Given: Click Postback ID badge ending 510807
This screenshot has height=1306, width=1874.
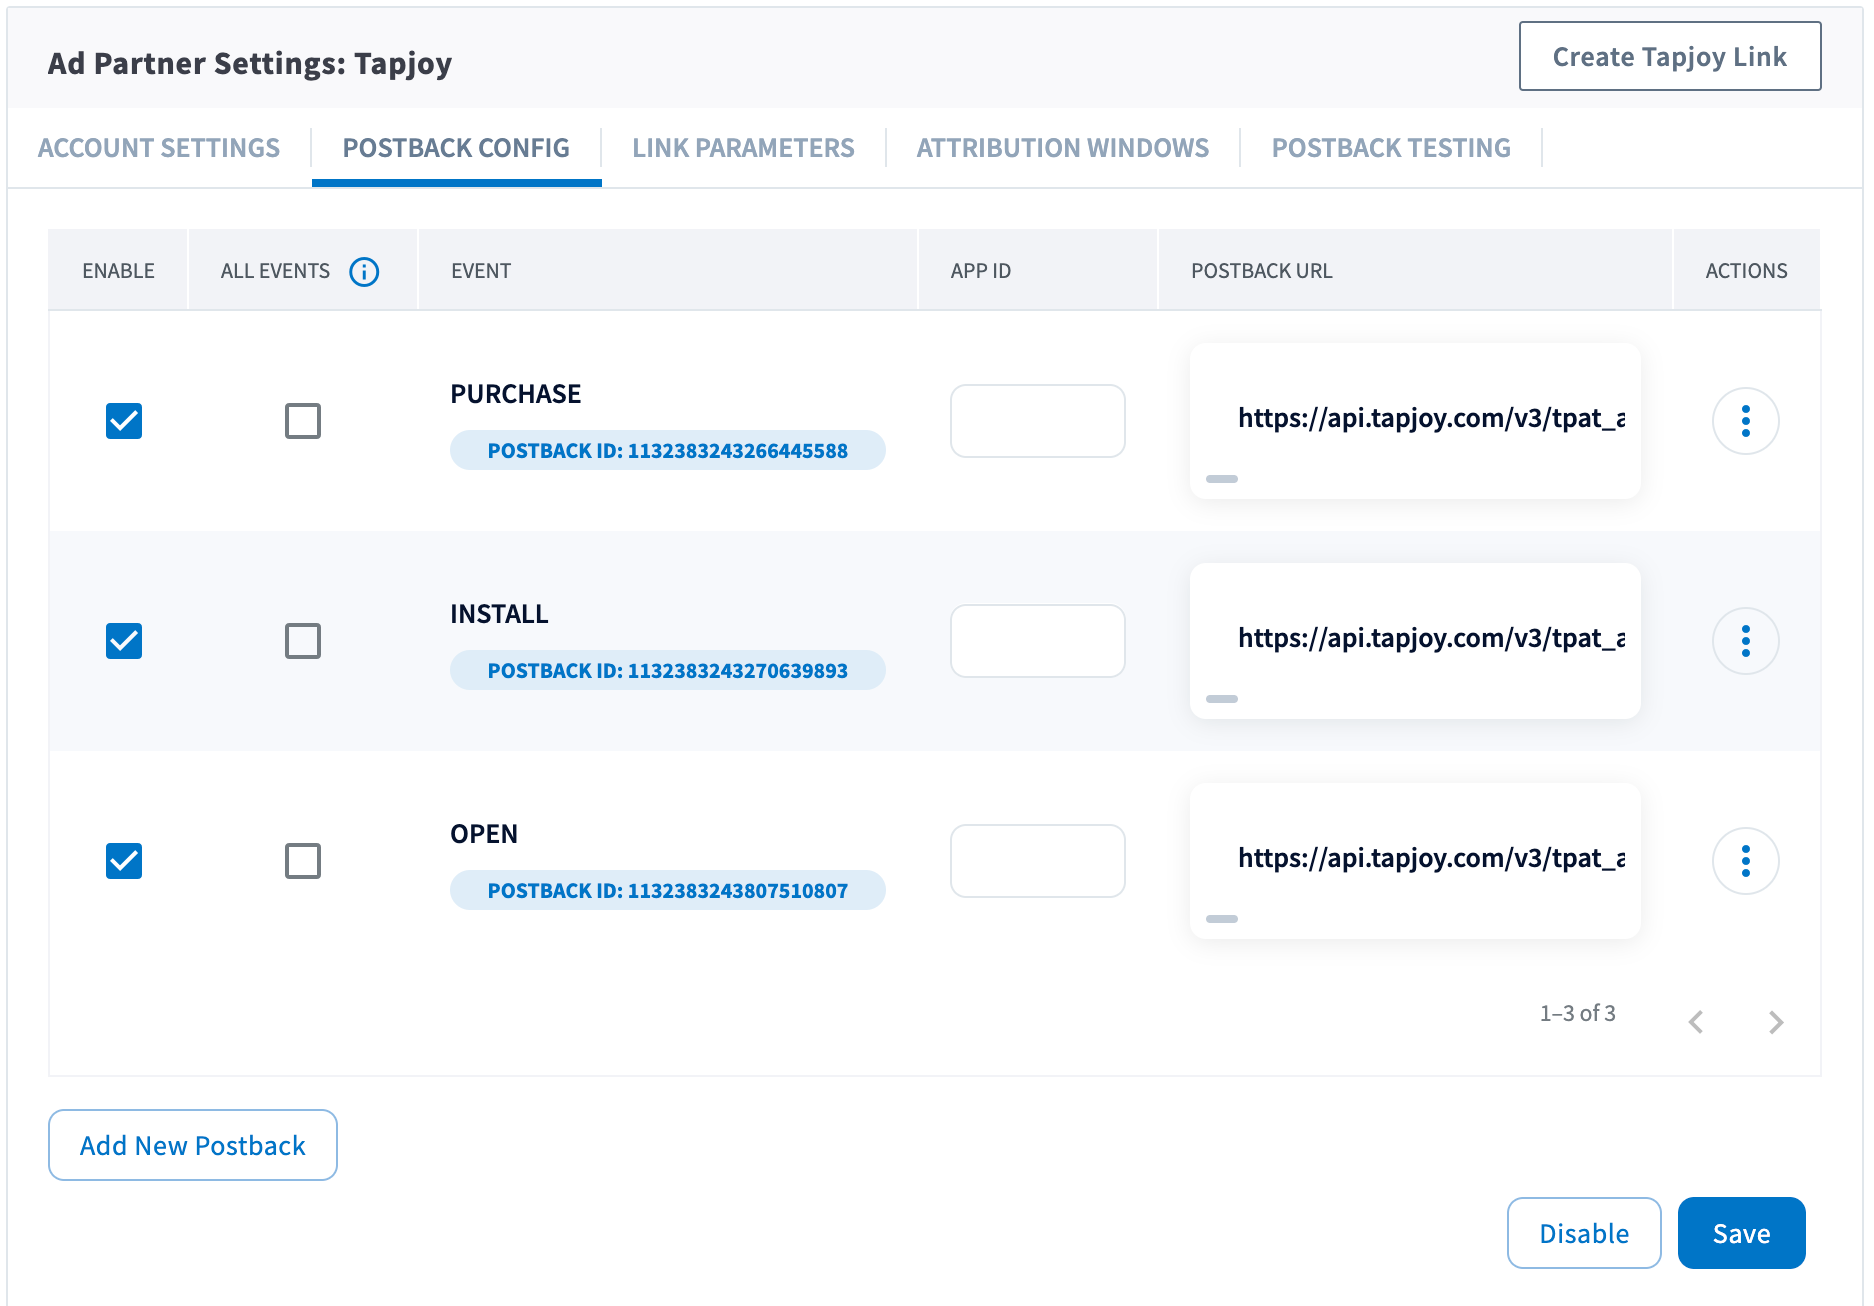Looking at the screenshot, I should click(668, 890).
